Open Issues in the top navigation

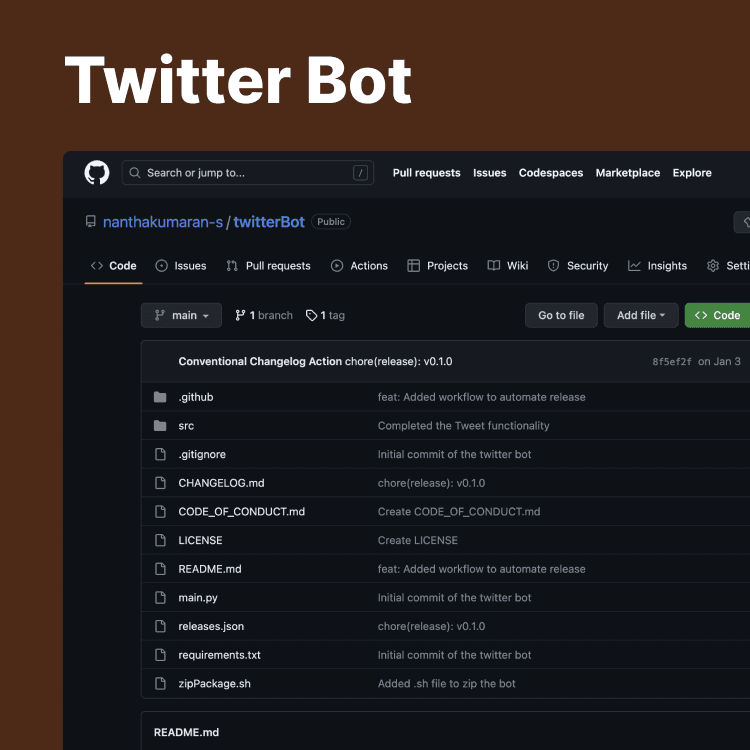[490, 173]
